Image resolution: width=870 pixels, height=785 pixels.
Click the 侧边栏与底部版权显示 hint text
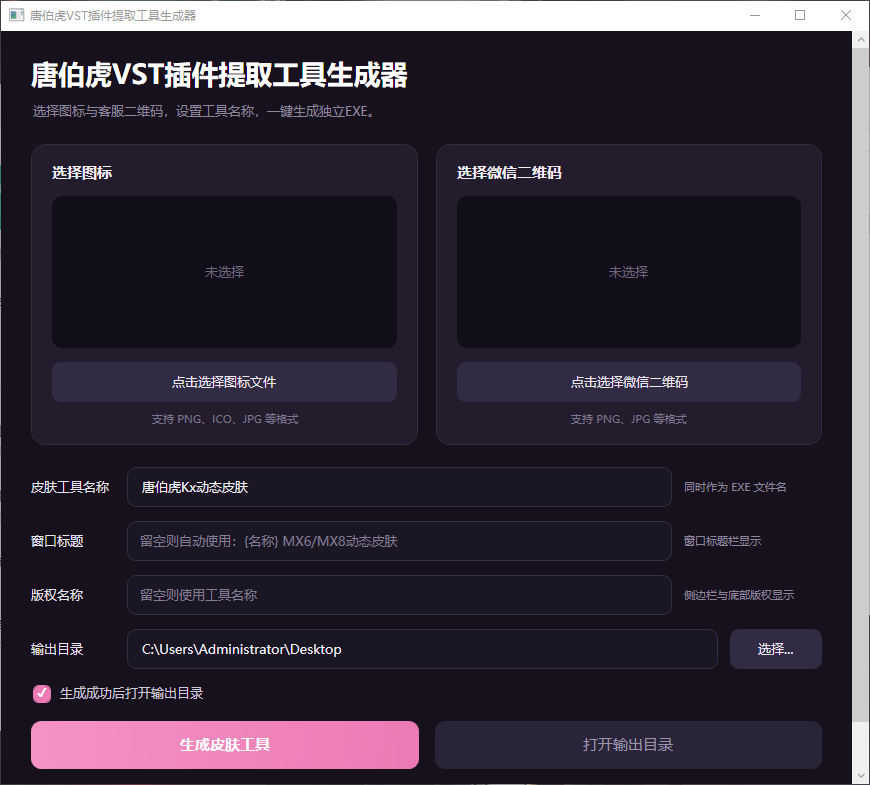click(739, 595)
